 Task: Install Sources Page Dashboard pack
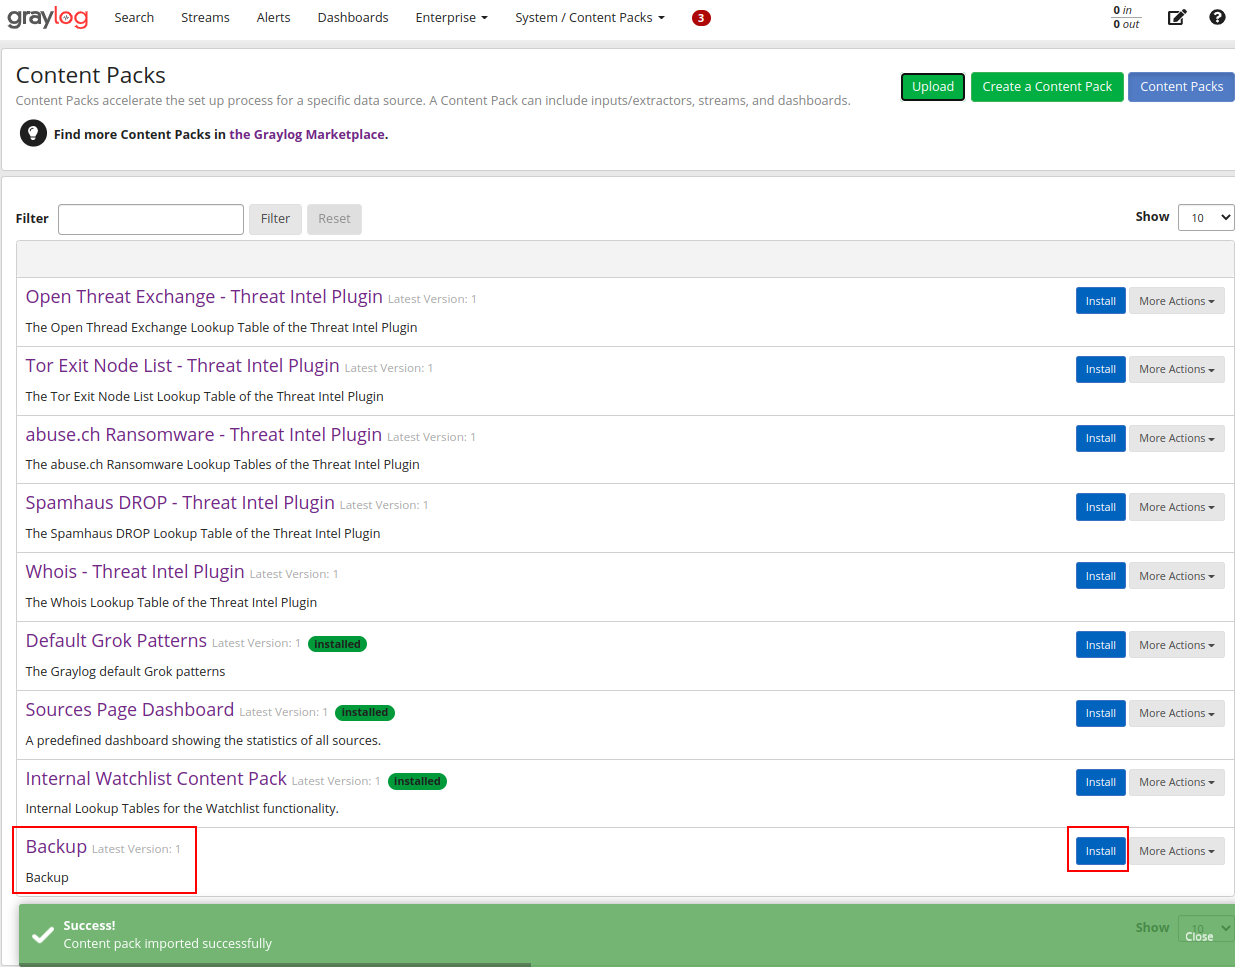point(1101,713)
